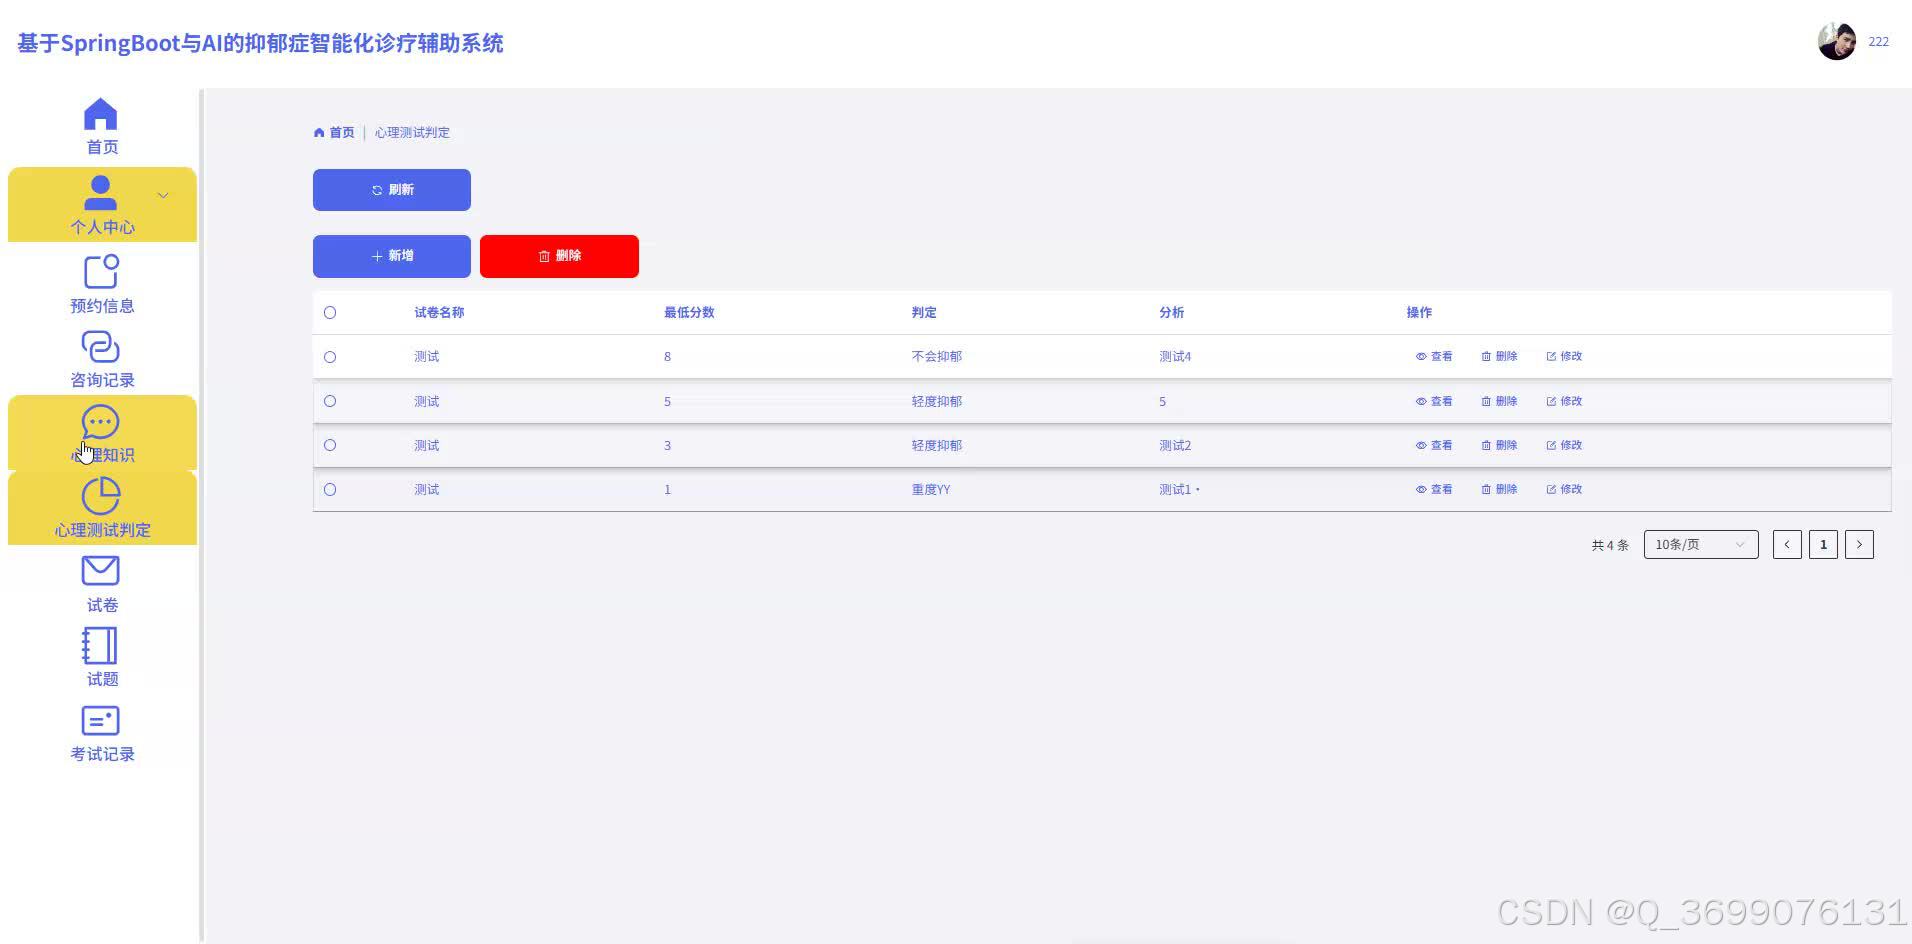Screen dimensions: 1912x944
Task: Open 咨询记录 sidebar icon
Action: tap(100, 346)
